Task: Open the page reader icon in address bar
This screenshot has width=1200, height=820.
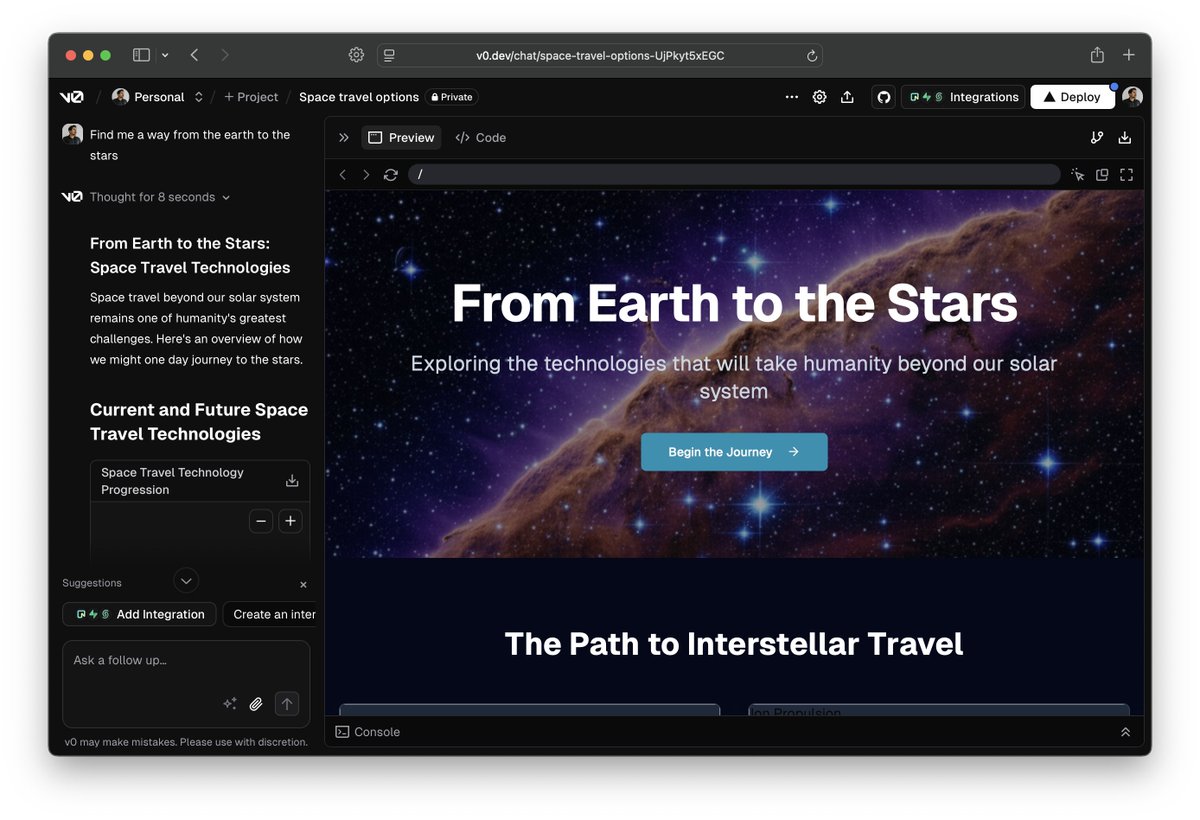Action: (390, 55)
